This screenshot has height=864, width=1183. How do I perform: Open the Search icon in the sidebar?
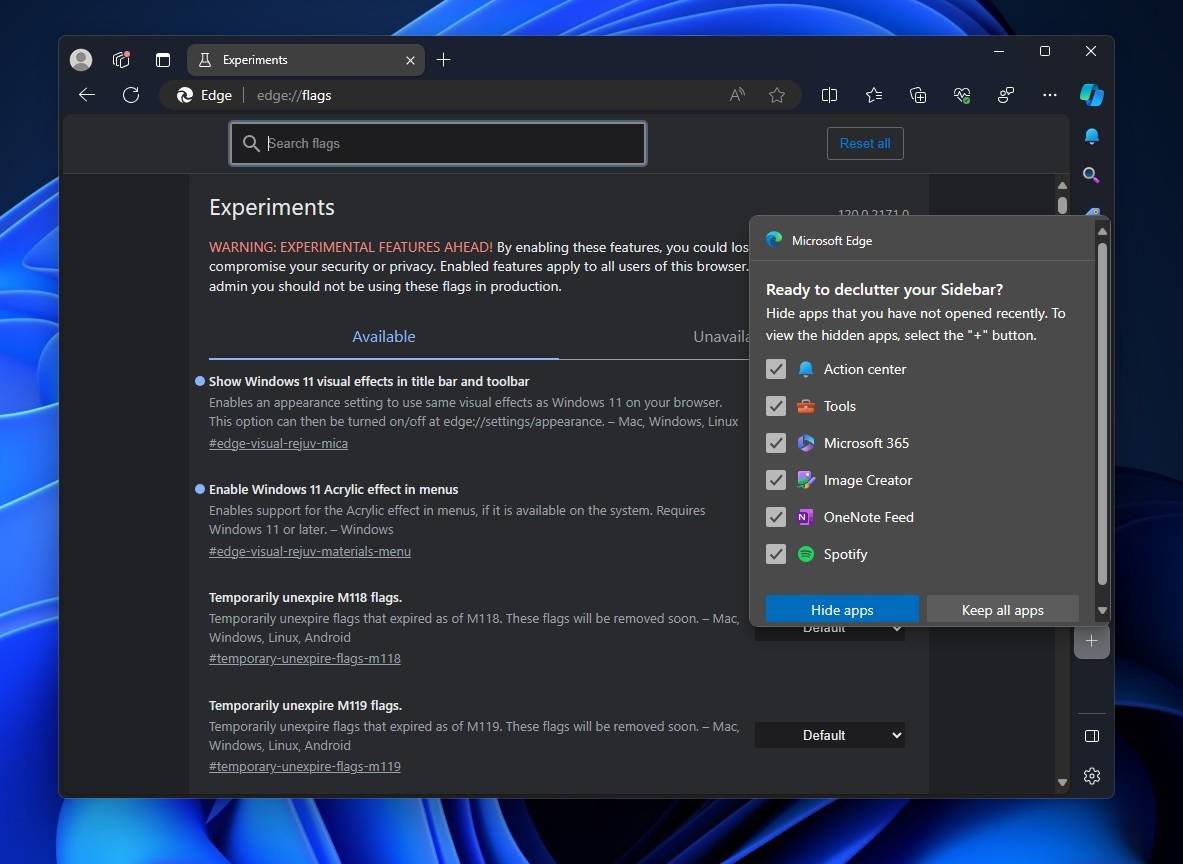(x=1091, y=175)
